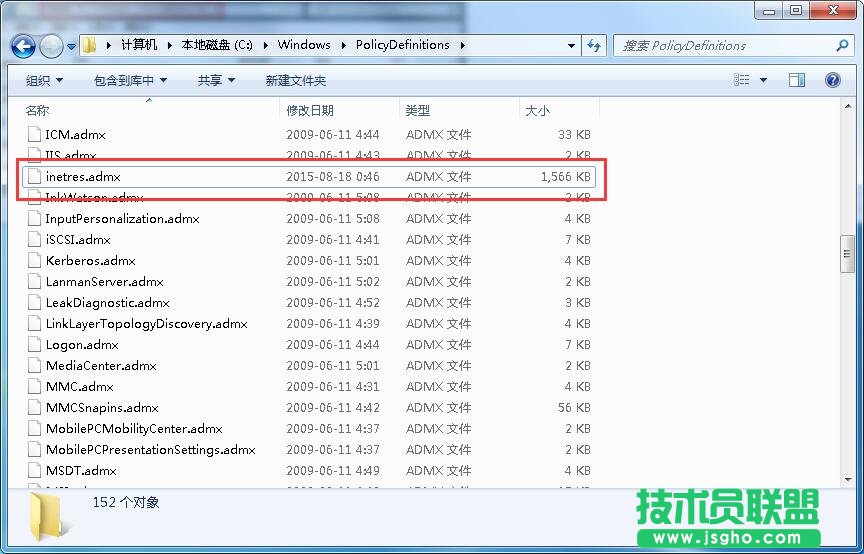The image size is (864, 554).
Task: Click PolicyDefinitions in the address breadcrumb
Action: tap(402, 45)
